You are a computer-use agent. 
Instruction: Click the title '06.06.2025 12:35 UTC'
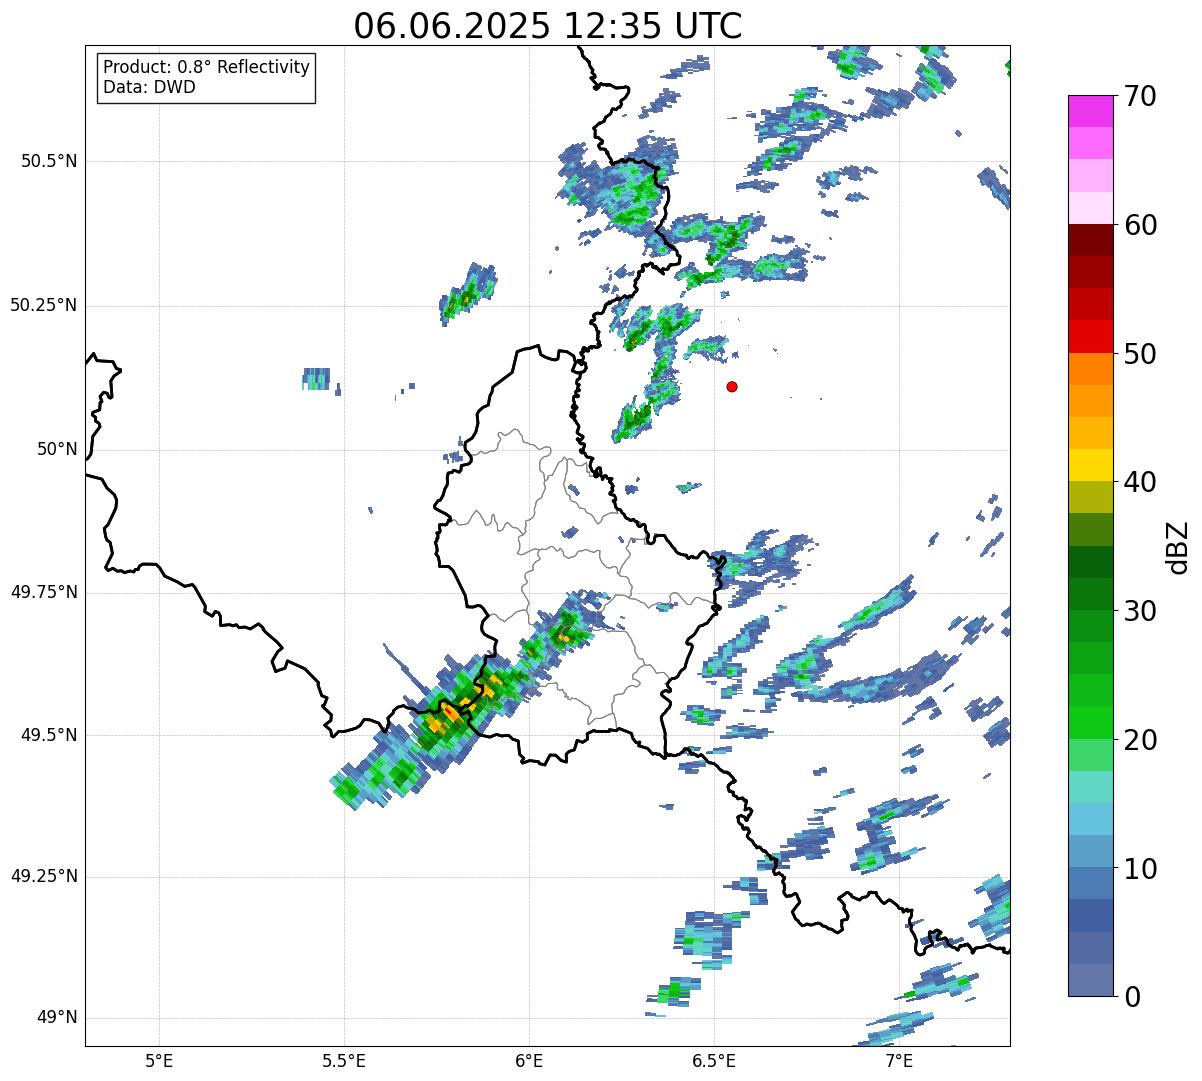pyautogui.click(x=547, y=26)
